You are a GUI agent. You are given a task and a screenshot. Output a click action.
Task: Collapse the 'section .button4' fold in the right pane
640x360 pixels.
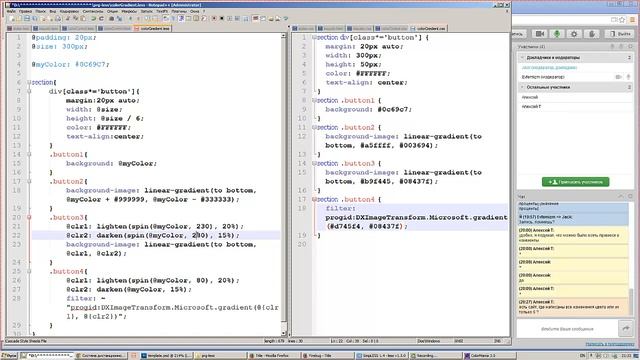coord(314,199)
